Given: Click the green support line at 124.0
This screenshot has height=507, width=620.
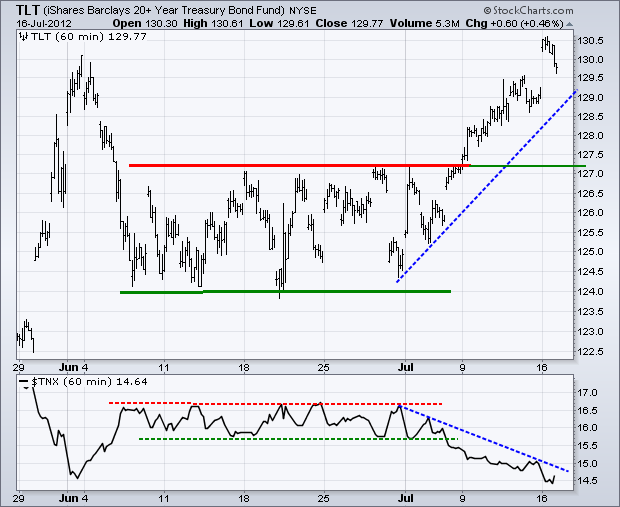Looking at the screenshot, I should (x=285, y=292).
